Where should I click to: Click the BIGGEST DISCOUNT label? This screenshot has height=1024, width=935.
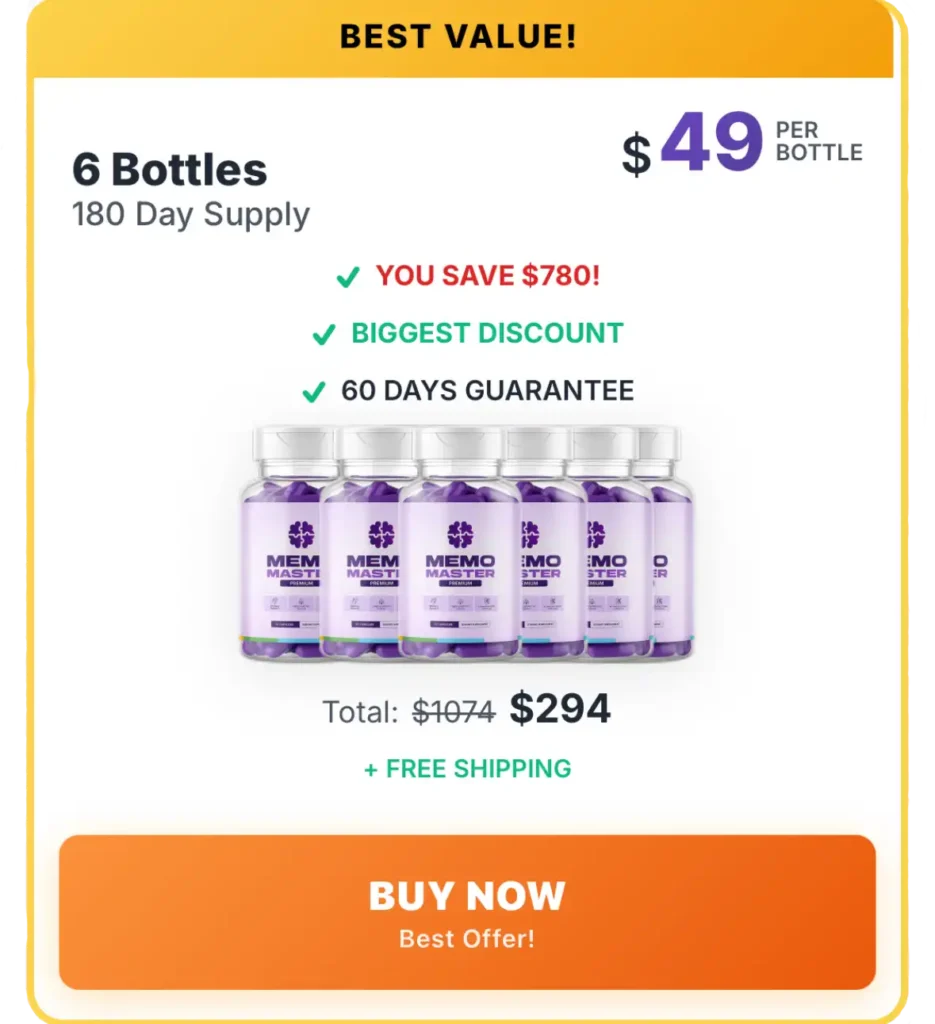(488, 333)
